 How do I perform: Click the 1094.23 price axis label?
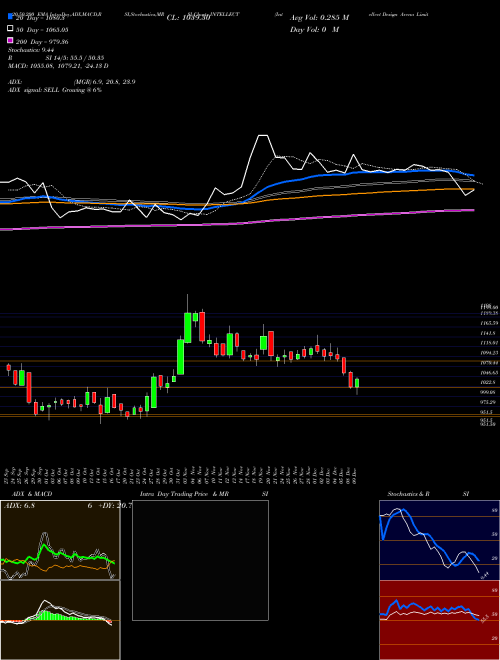(x=490, y=353)
